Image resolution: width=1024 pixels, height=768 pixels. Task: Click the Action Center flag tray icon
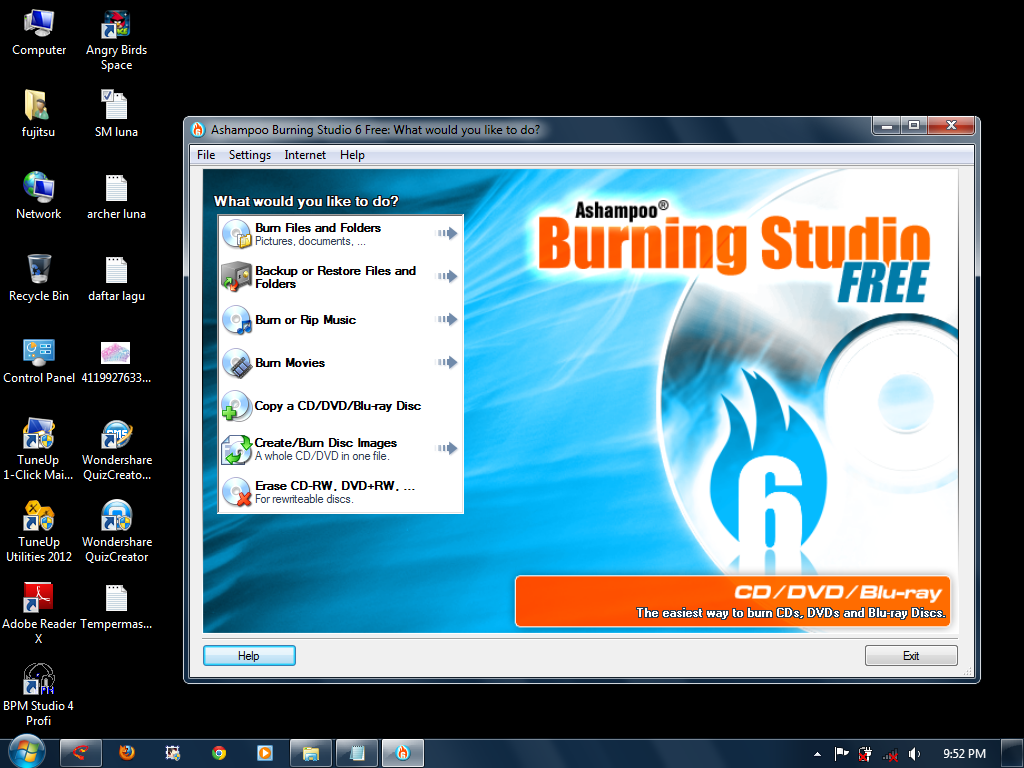click(x=842, y=754)
